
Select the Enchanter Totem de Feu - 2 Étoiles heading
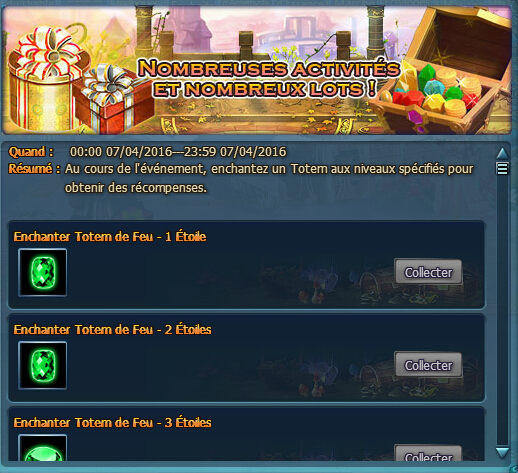tap(112, 329)
